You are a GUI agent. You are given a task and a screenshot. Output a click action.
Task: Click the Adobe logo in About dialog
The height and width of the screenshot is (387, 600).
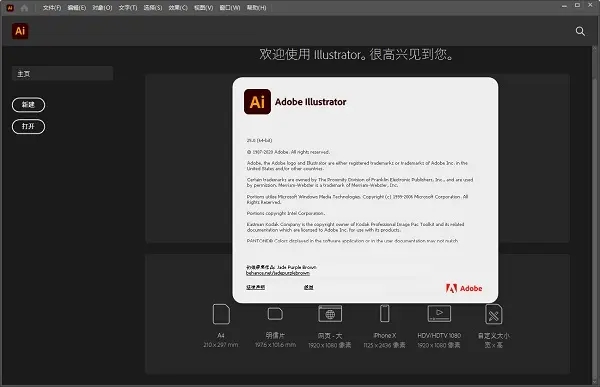point(464,288)
